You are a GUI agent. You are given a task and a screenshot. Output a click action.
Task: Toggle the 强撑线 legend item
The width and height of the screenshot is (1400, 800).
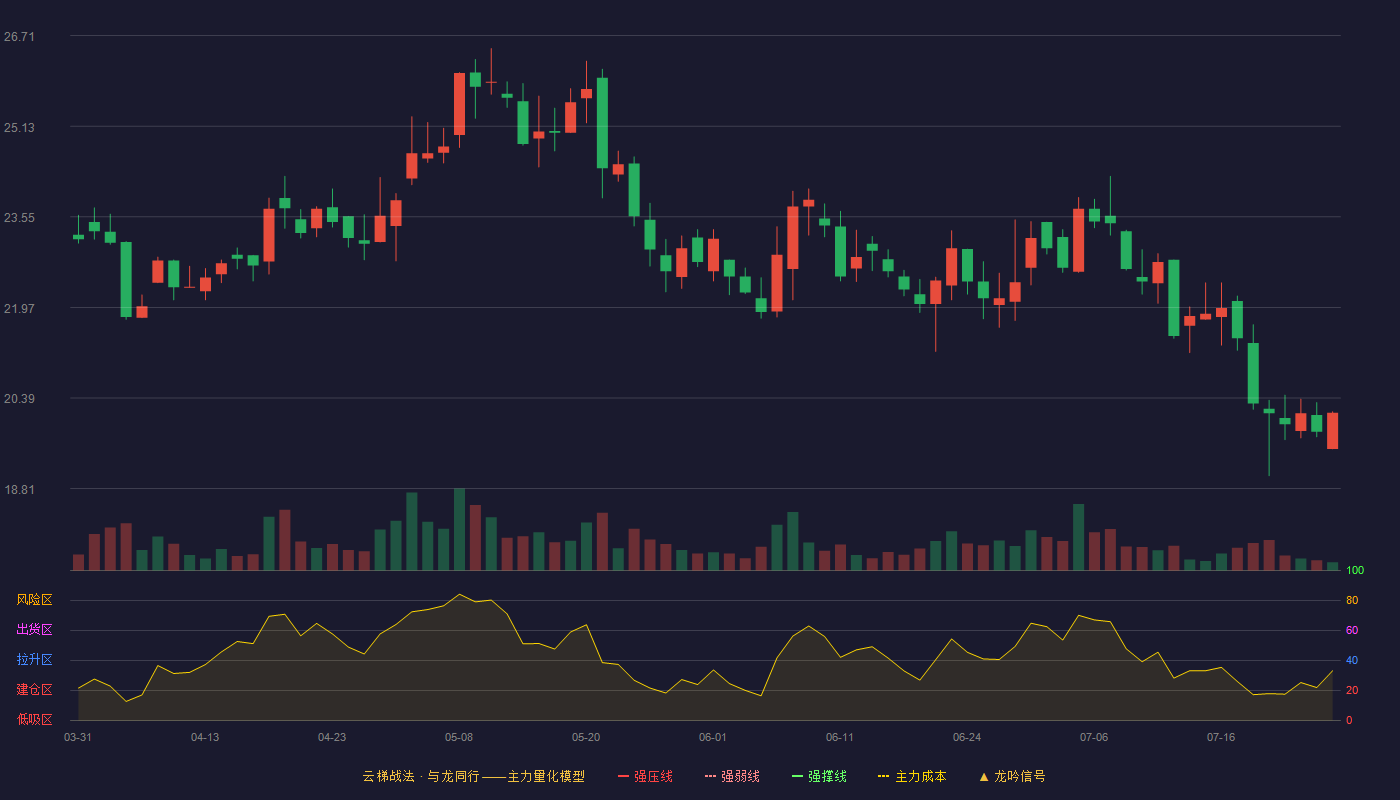point(819,776)
